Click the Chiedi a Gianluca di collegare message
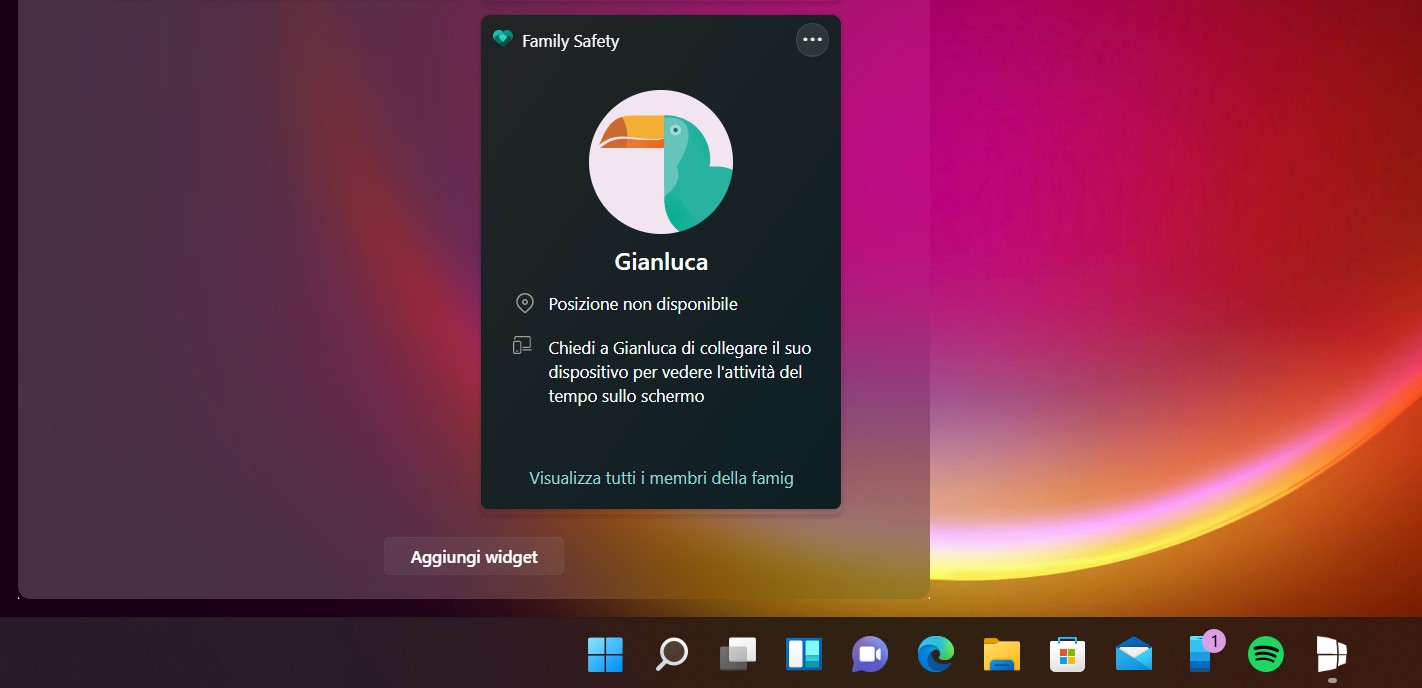This screenshot has height=688, width=1422. [x=680, y=372]
